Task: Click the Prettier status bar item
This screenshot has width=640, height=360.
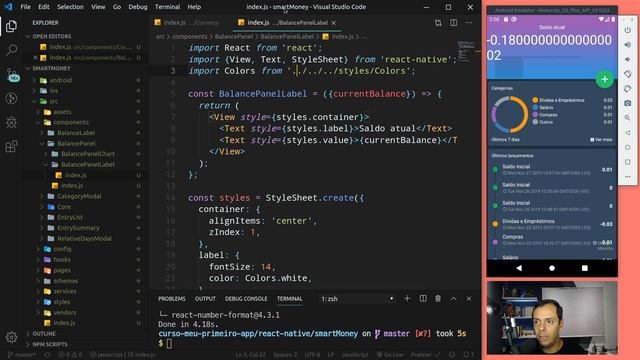Action: click(425, 355)
